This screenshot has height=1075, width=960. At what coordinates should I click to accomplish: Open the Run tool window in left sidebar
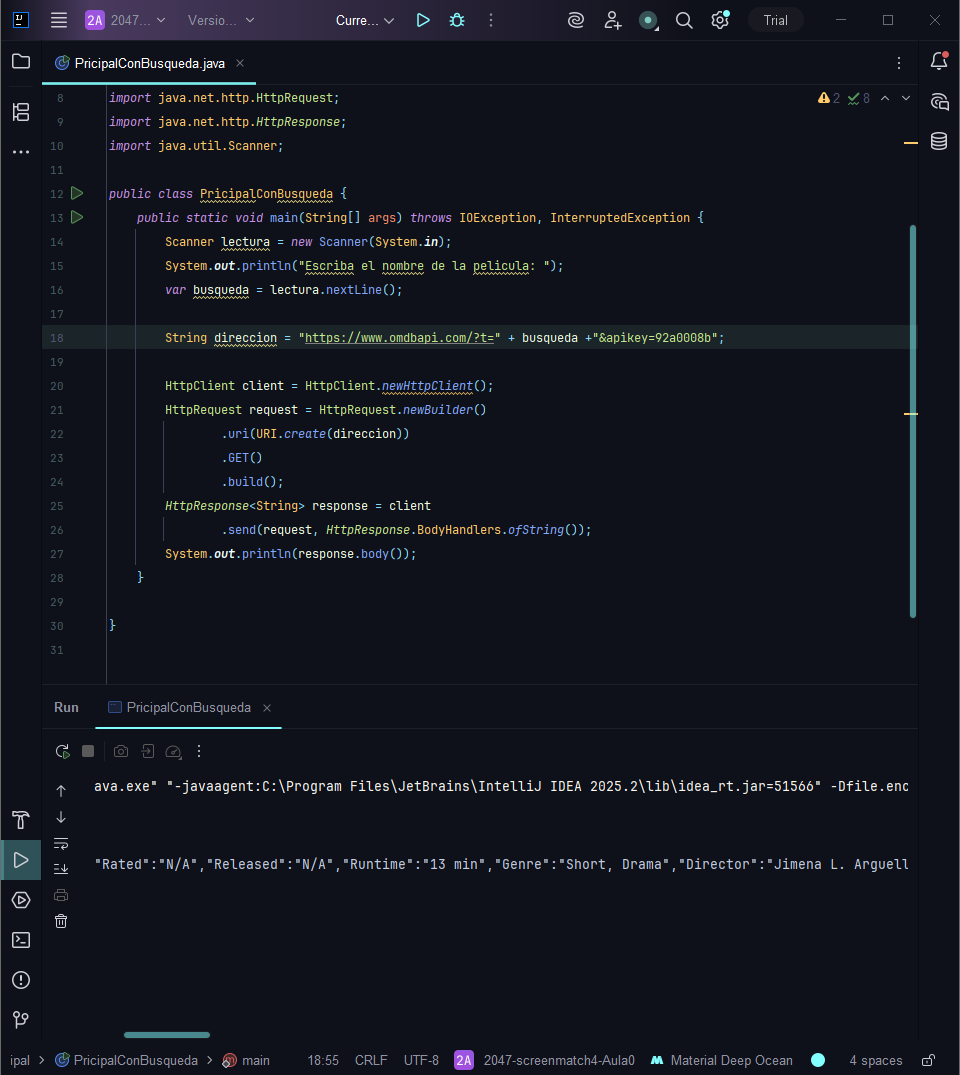click(x=21, y=860)
